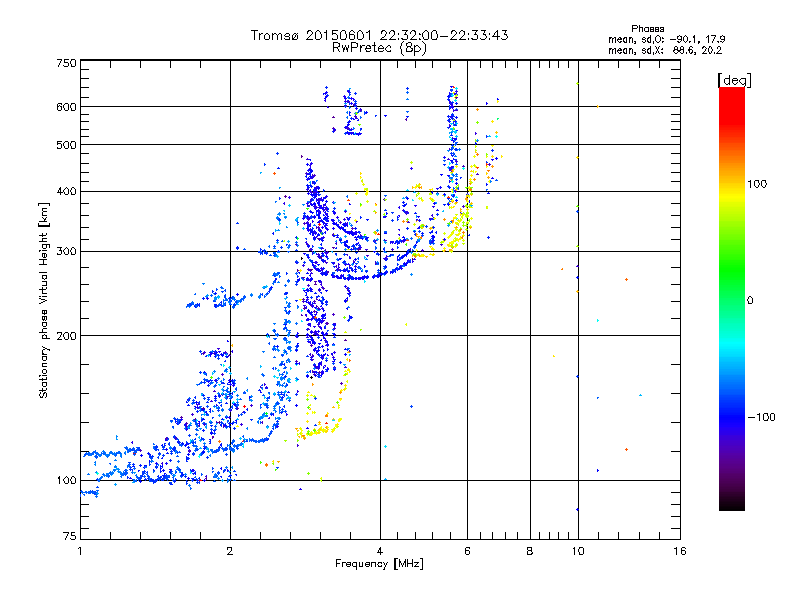The width and height of the screenshot is (800, 600).
Task: Click the y-axis label '200'
Action: click(x=66, y=336)
